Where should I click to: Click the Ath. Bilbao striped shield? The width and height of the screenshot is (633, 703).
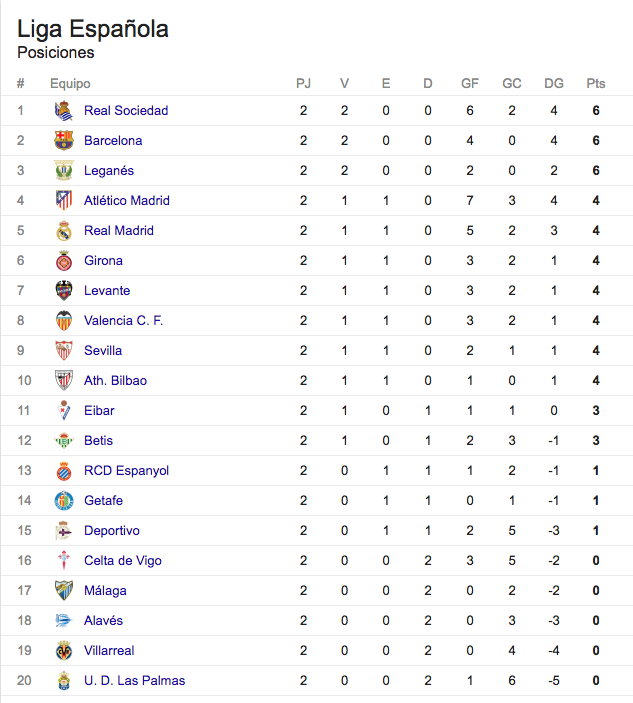pyautogui.click(x=64, y=381)
